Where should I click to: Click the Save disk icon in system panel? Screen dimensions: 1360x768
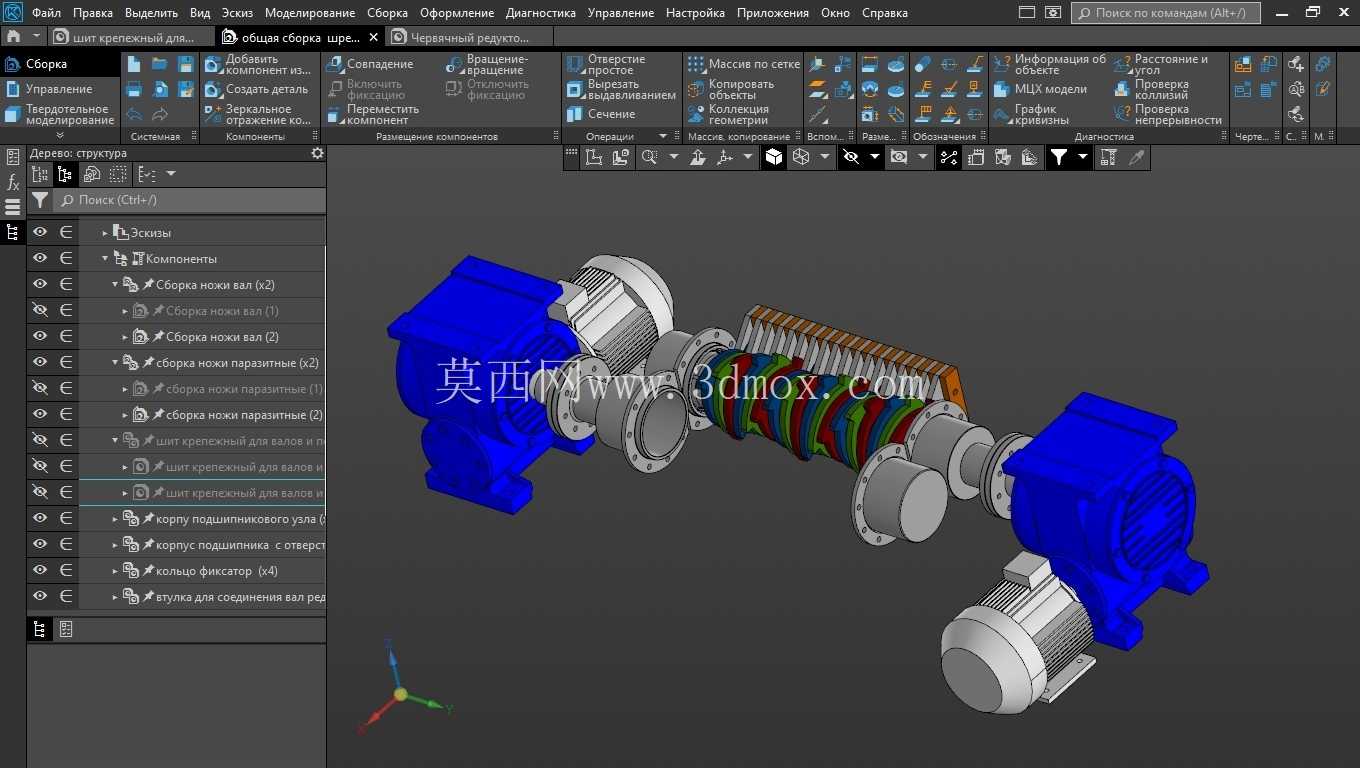tap(186, 64)
